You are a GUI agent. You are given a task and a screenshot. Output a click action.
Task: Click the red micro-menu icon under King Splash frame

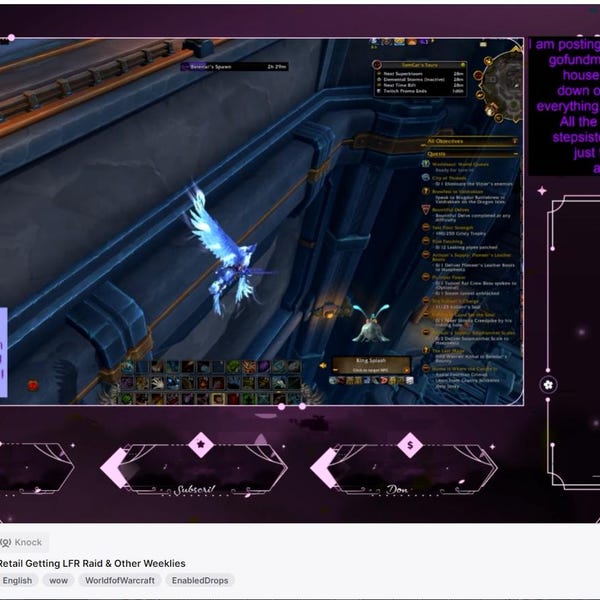point(384,380)
